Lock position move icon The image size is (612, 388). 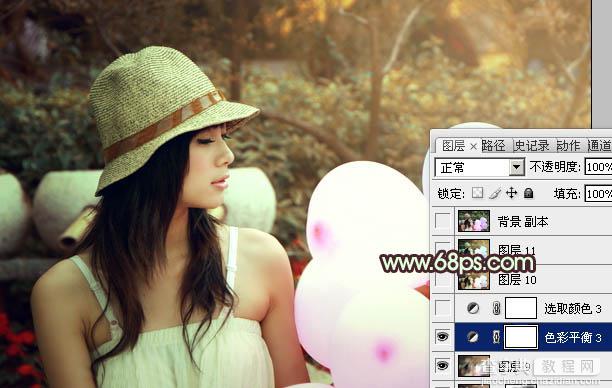click(x=511, y=193)
